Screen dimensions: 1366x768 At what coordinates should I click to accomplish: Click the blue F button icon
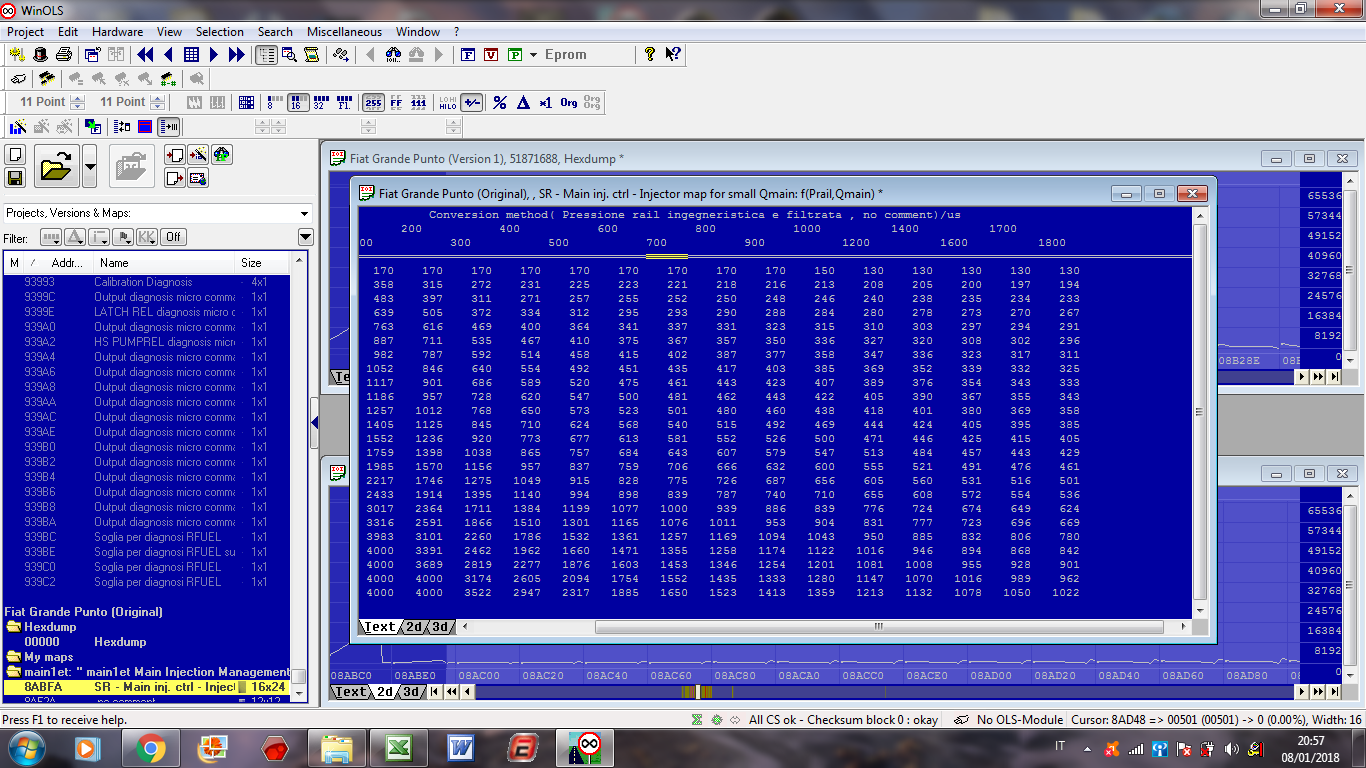click(x=468, y=55)
